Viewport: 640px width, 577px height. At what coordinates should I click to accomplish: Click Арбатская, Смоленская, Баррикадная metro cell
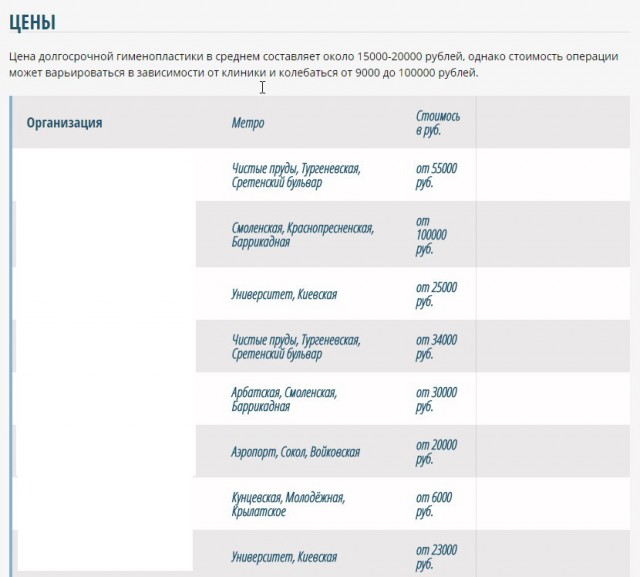(284, 399)
